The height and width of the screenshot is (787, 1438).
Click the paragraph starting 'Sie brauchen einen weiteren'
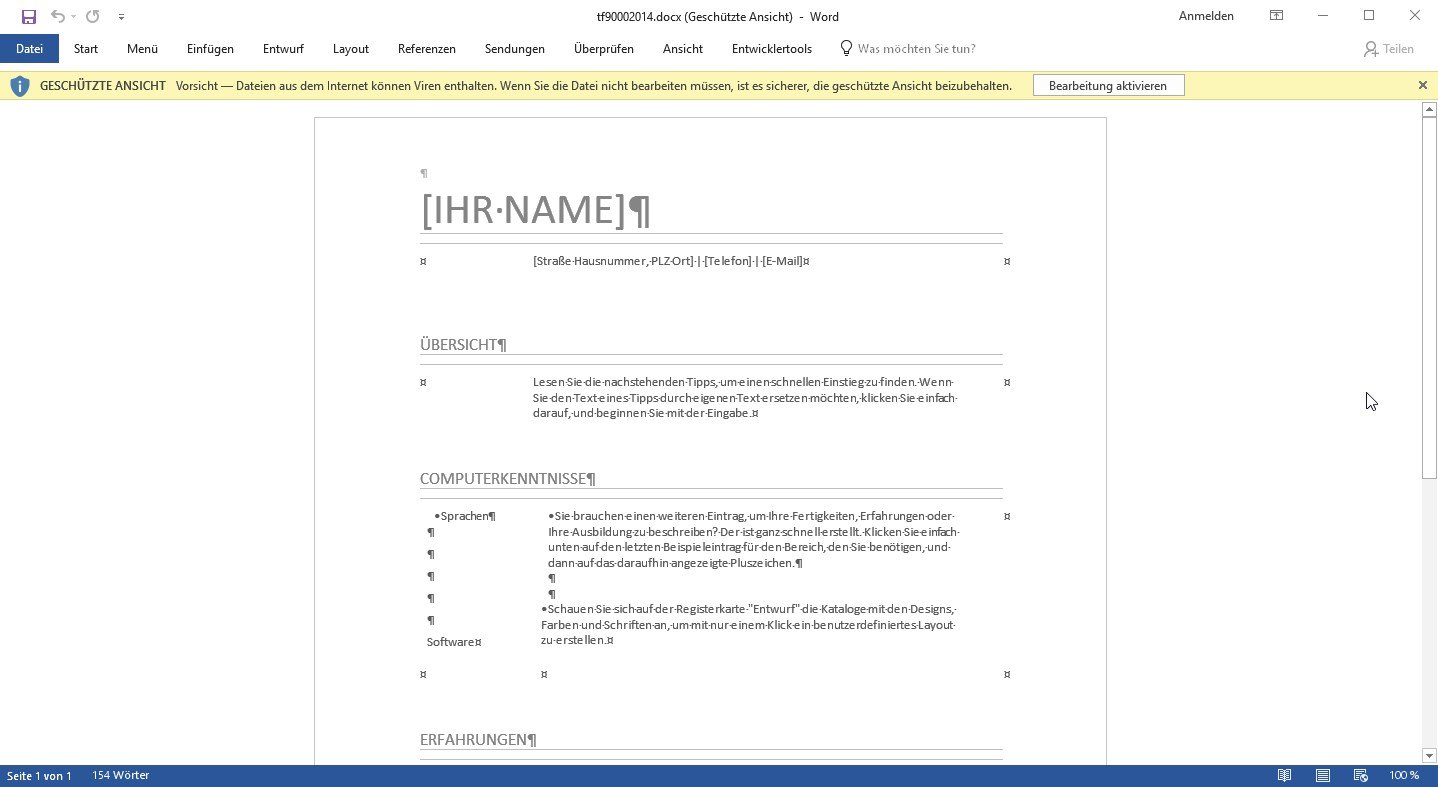click(x=753, y=539)
